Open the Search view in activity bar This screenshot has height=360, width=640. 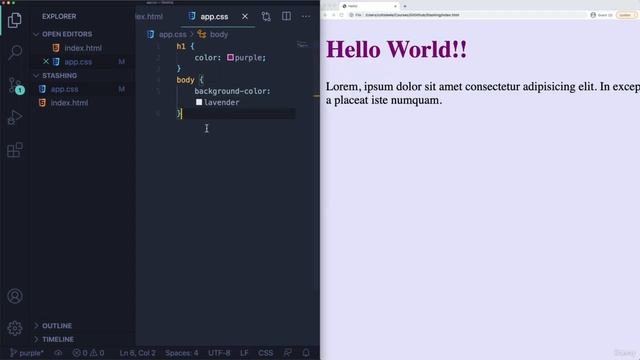tap(15, 52)
